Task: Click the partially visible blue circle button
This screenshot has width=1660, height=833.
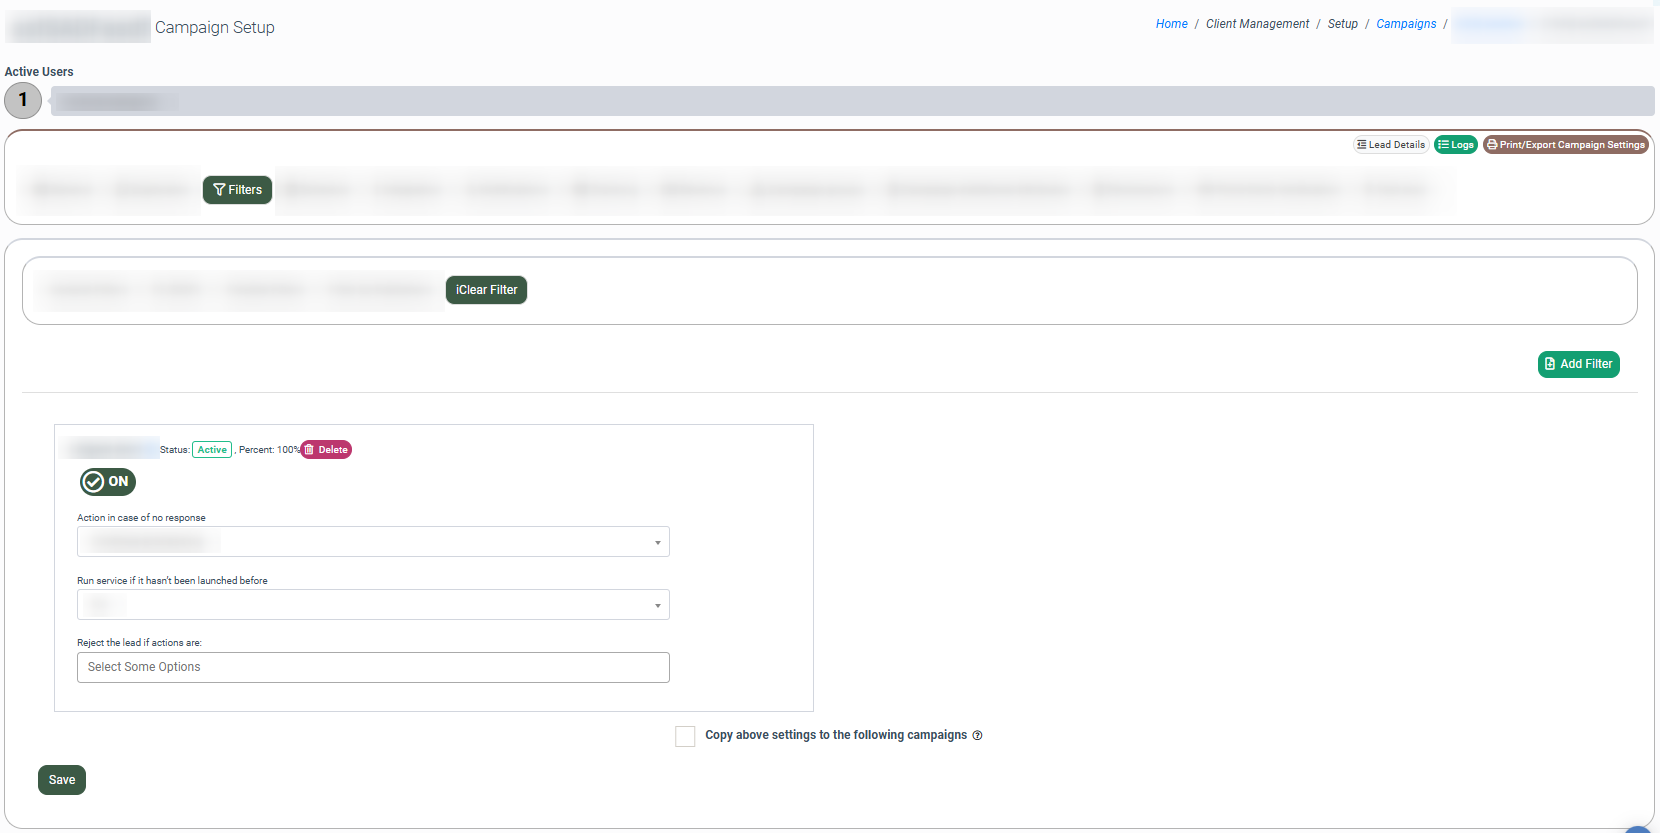Action: click(x=1637, y=828)
